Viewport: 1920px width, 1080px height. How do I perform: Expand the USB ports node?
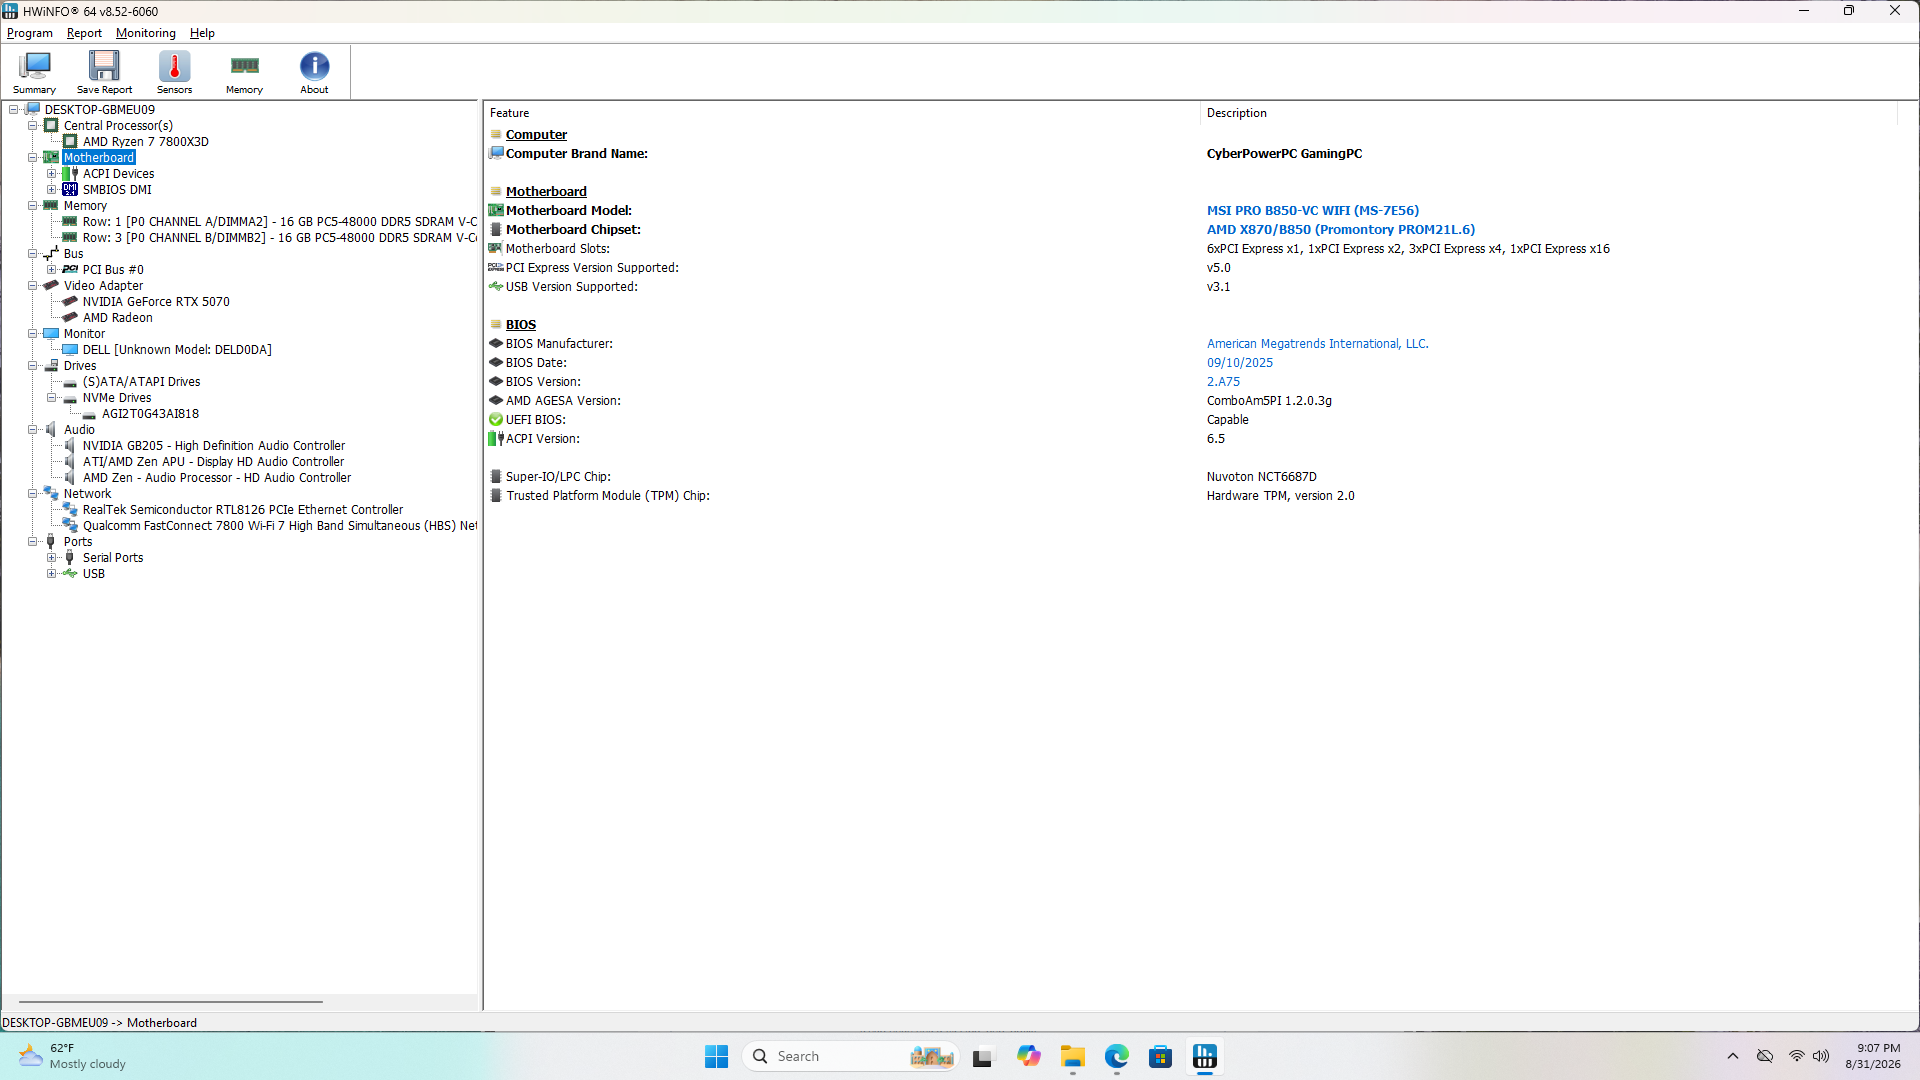52,574
